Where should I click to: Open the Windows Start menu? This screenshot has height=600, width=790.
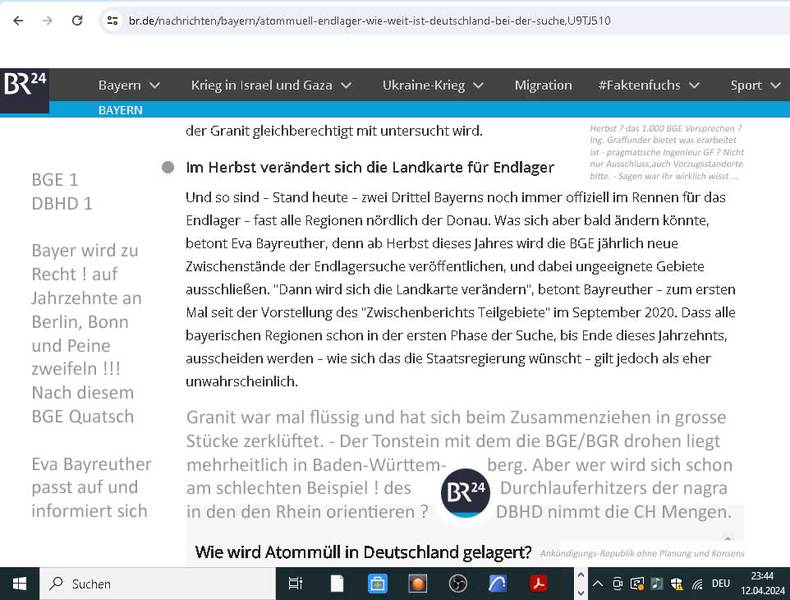18,583
